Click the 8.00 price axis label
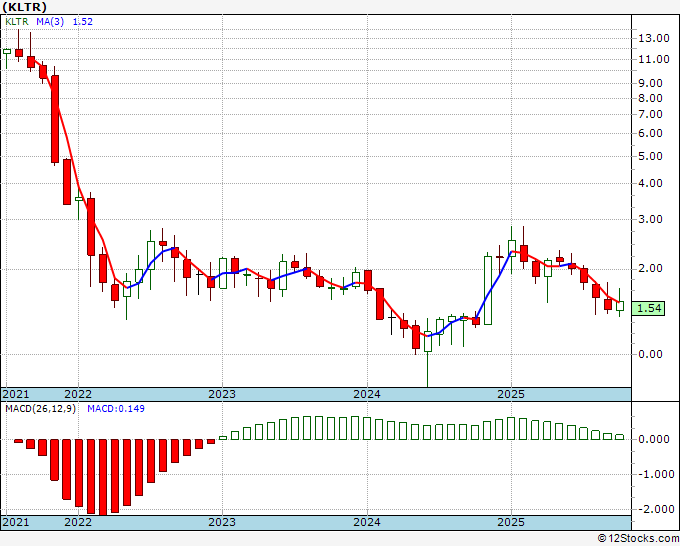 click(651, 98)
